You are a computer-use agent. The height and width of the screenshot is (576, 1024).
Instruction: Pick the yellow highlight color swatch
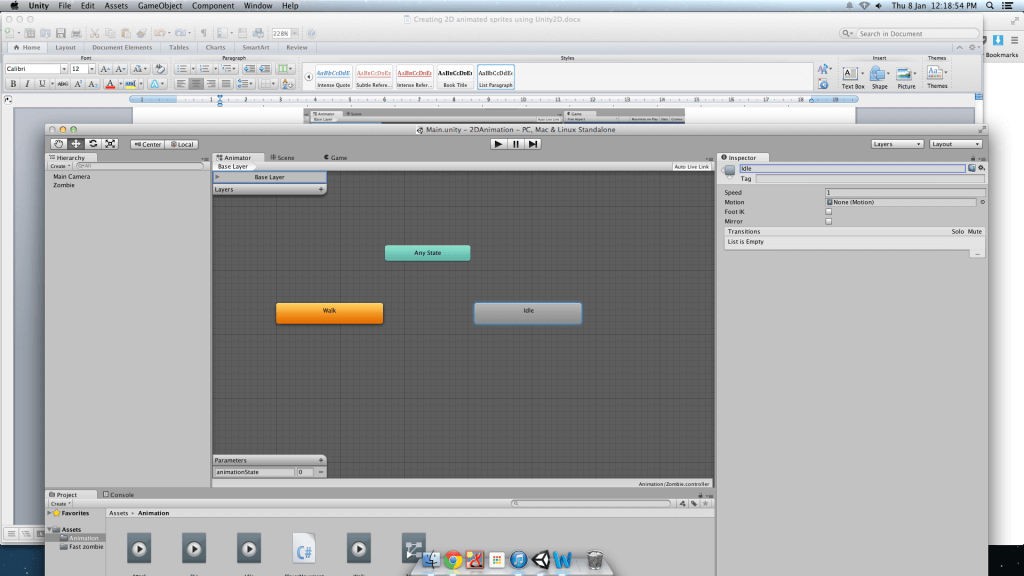(131, 84)
